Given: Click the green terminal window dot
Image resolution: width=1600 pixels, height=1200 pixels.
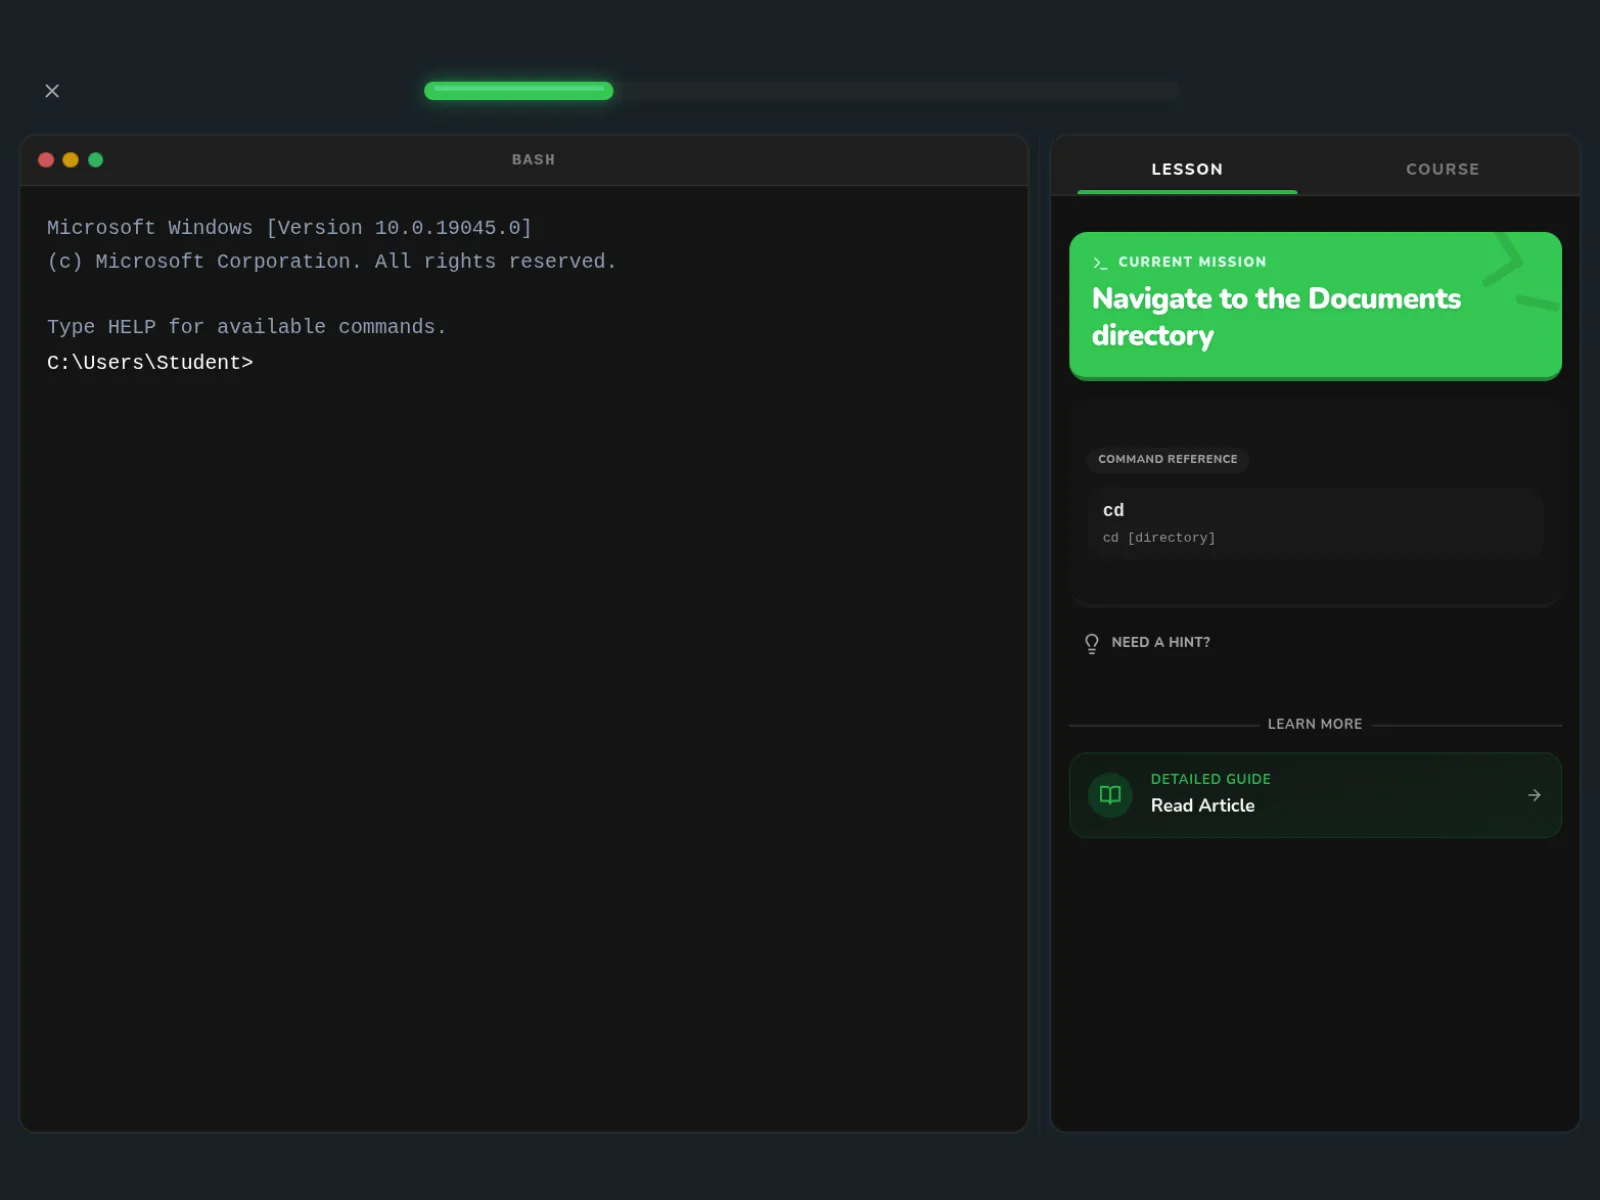Looking at the screenshot, I should point(96,160).
